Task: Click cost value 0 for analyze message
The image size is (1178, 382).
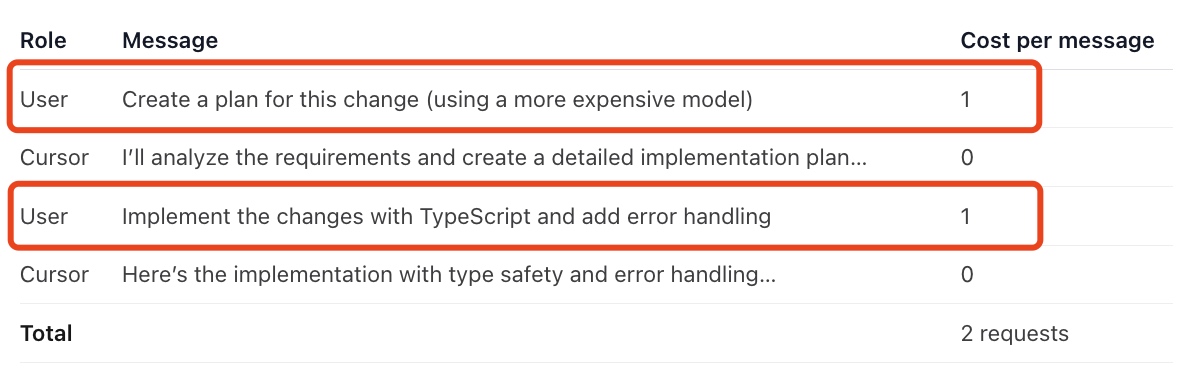Action: [967, 158]
